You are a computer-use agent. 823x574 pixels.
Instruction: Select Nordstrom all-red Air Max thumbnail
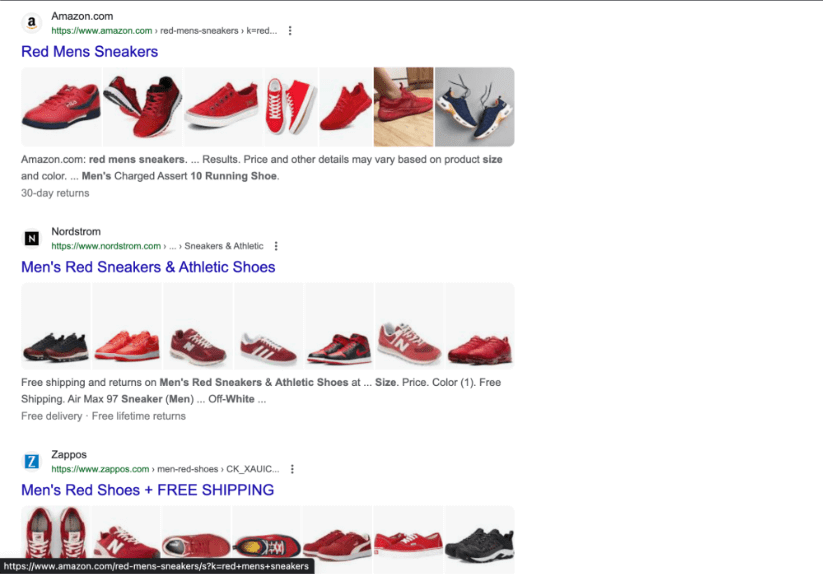coord(480,326)
